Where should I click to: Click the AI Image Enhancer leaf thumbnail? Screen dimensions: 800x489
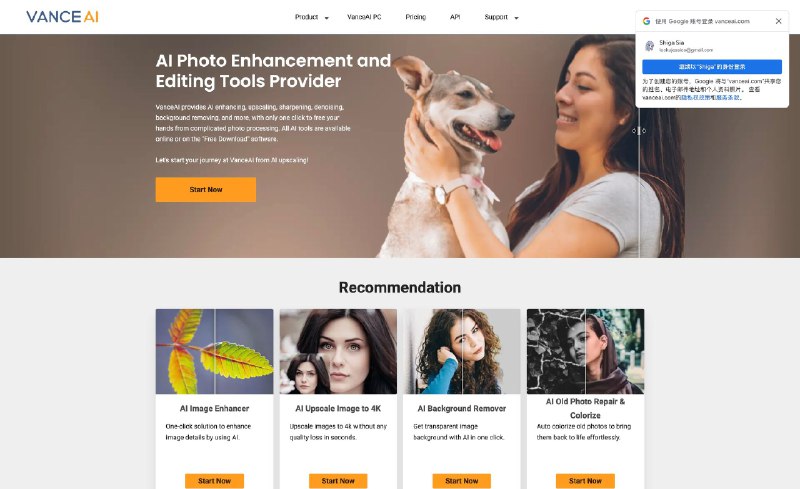[x=214, y=351]
